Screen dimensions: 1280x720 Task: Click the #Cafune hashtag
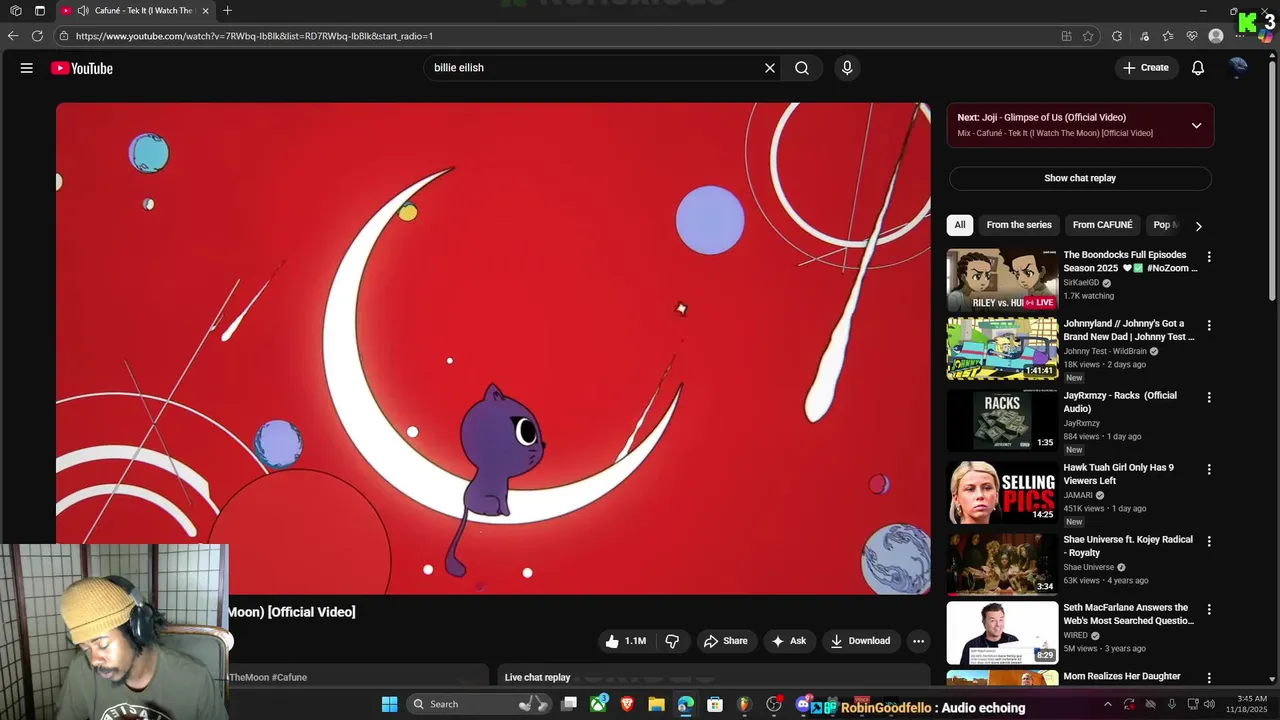tap(289, 677)
